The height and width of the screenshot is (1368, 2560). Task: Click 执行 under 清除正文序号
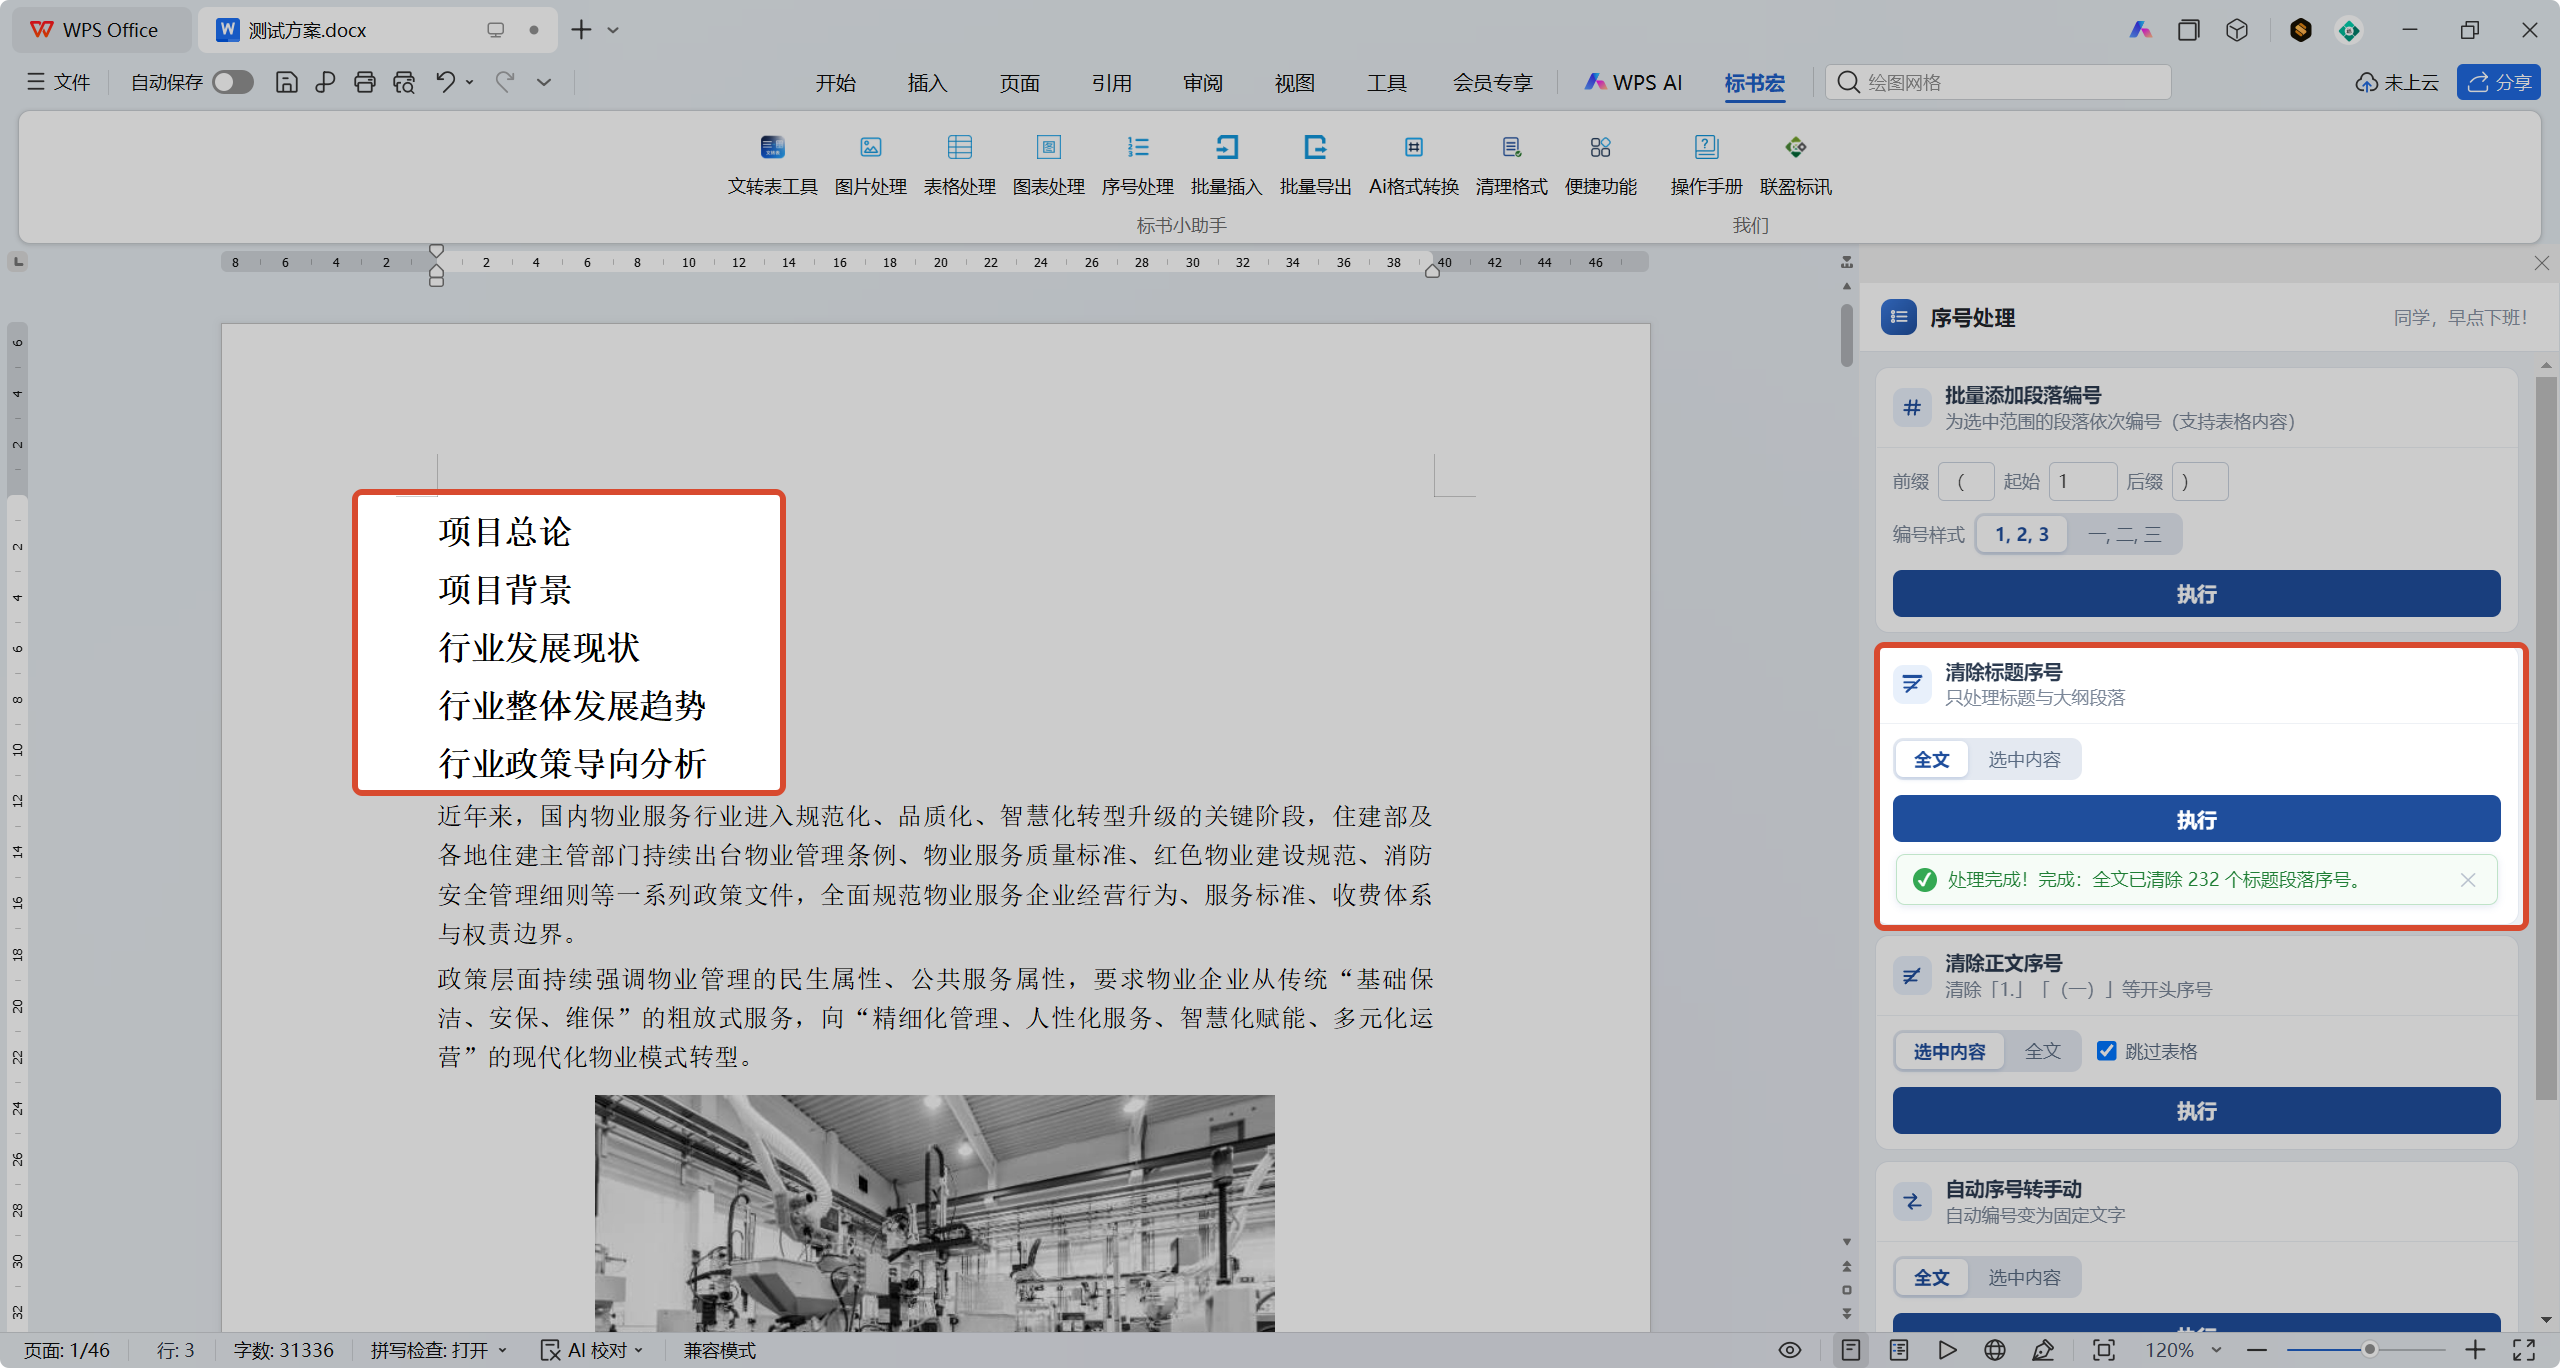tap(2196, 1111)
